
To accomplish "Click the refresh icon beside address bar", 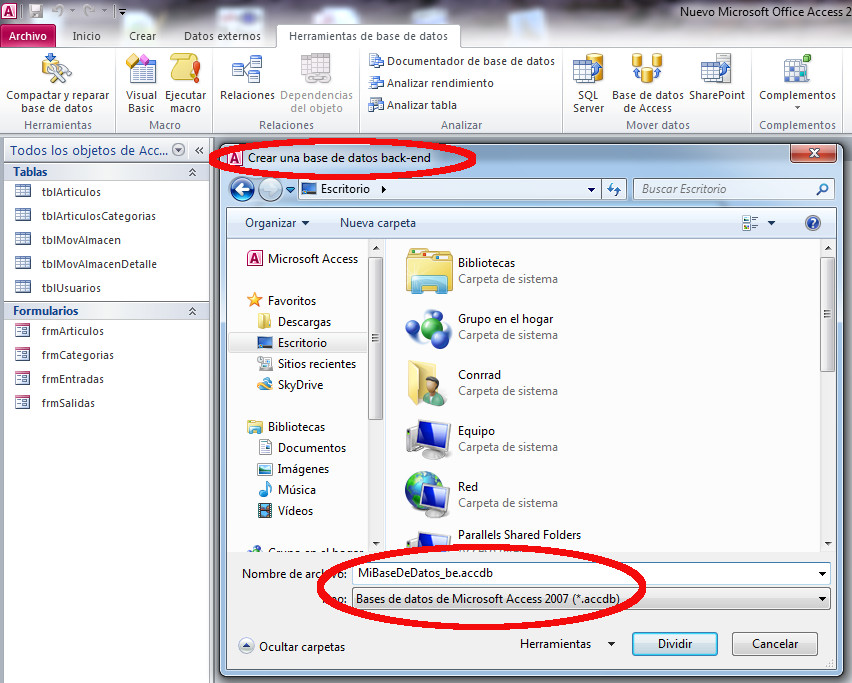I will 614,189.
